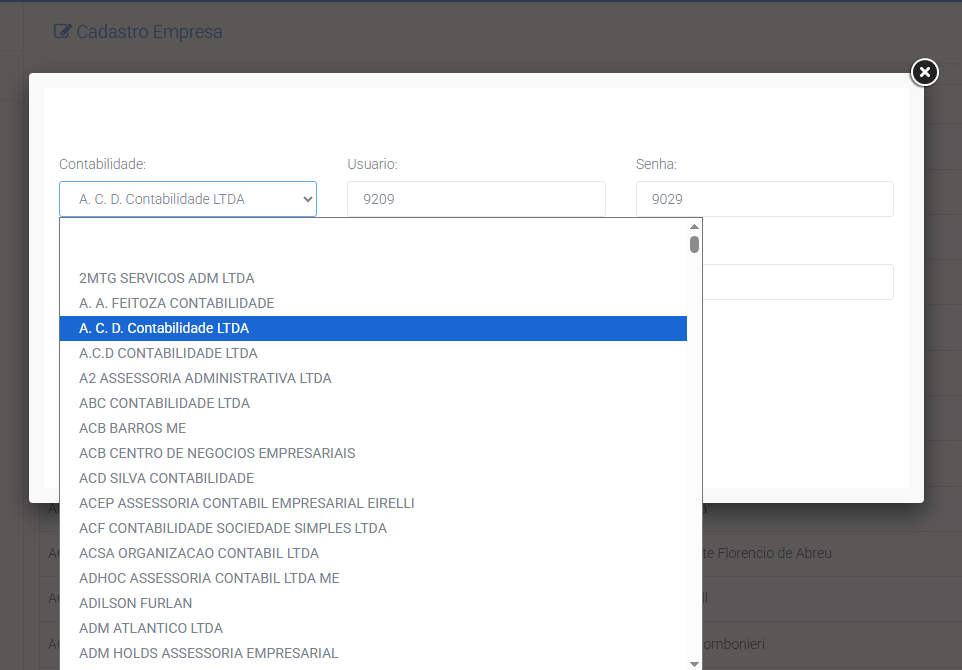Click the dropdown list scrollbar thumb

point(694,244)
